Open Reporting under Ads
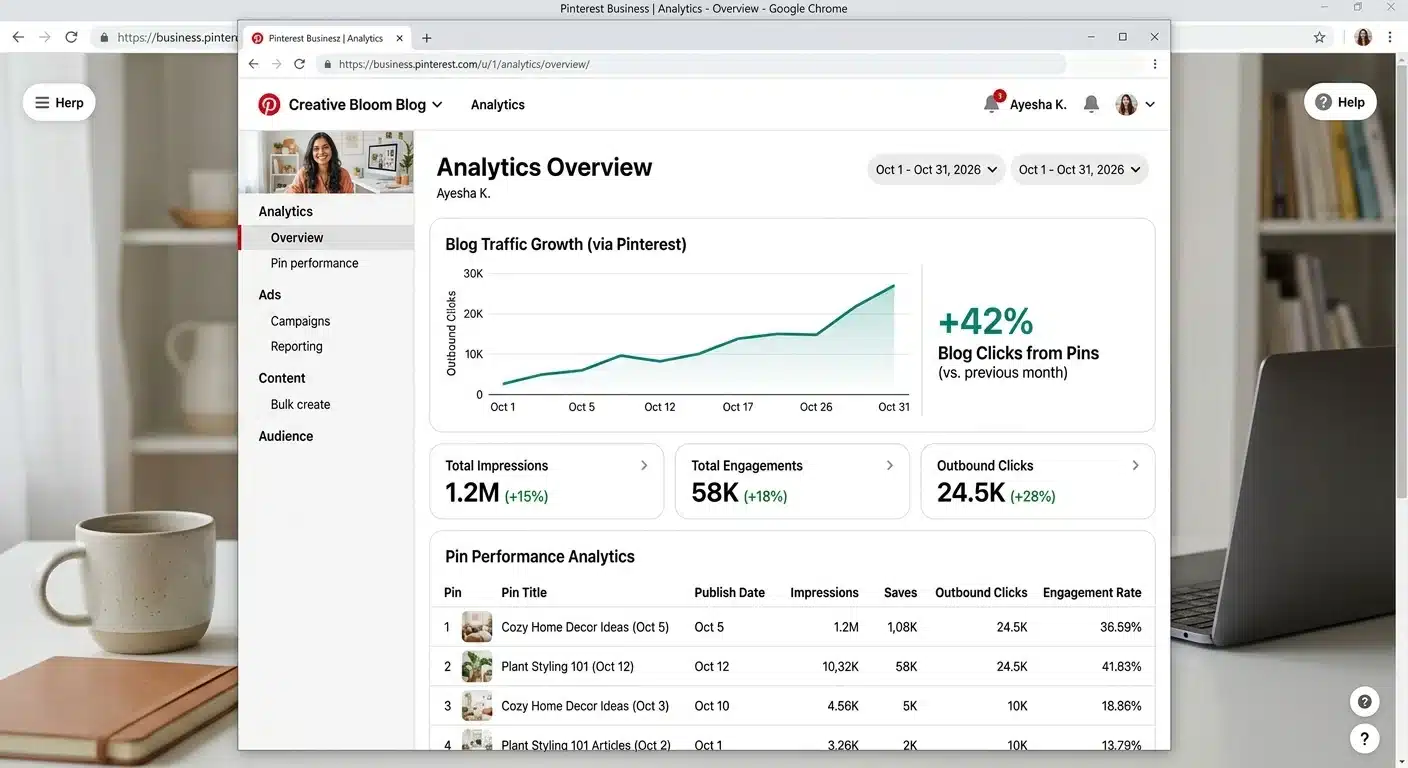Screen dimensions: 1408x768 pyautogui.click(x=296, y=346)
